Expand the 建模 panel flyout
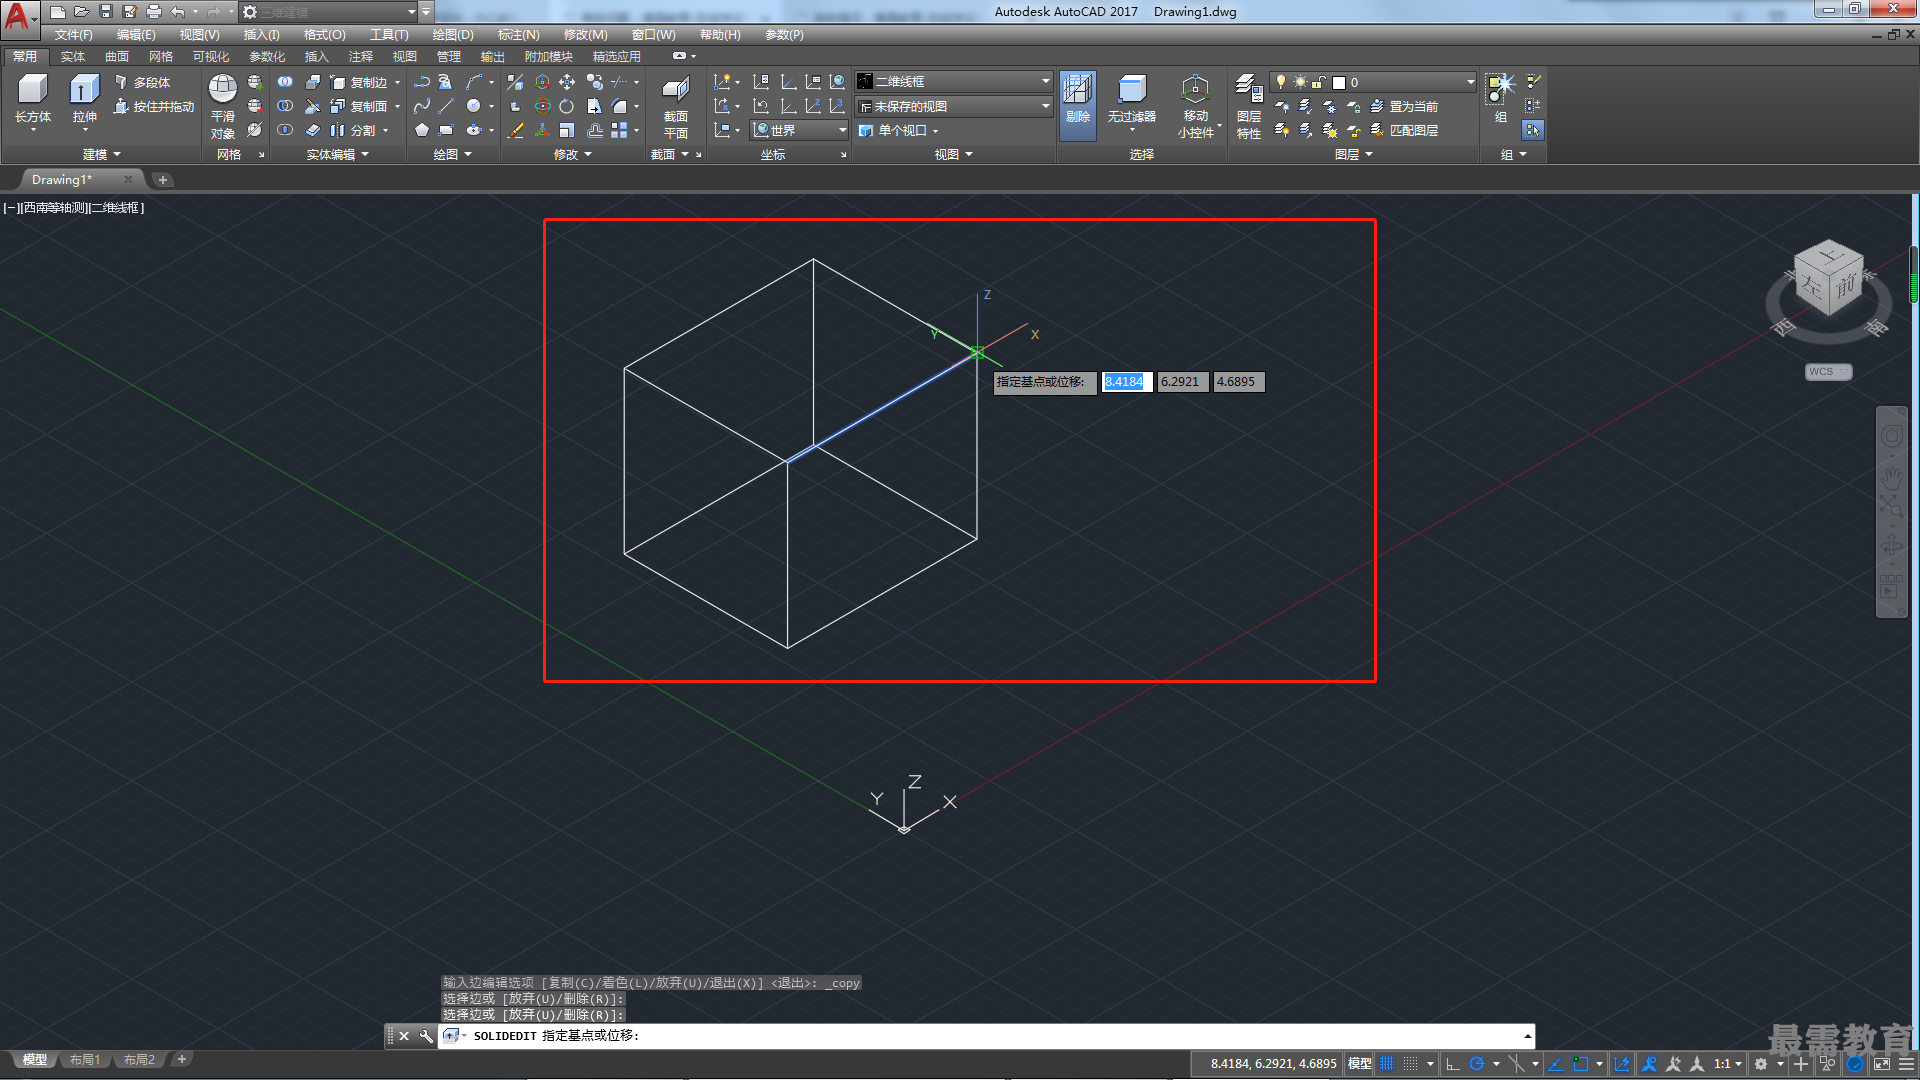 click(101, 154)
